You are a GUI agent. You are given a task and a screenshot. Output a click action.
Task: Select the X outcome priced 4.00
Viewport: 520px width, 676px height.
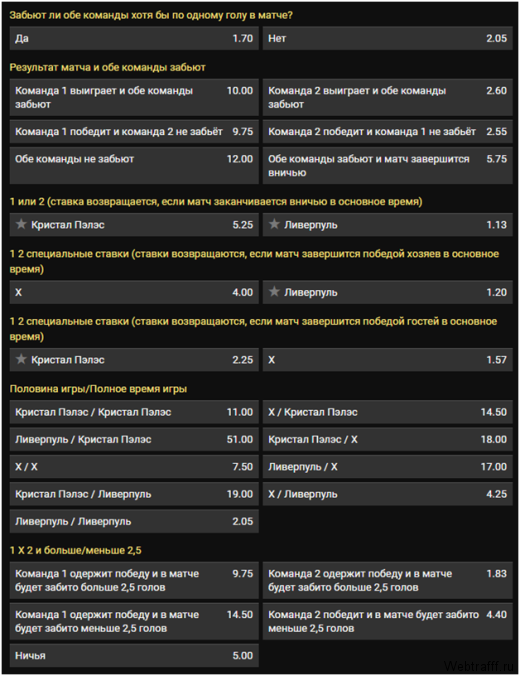click(x=134, y=292)
